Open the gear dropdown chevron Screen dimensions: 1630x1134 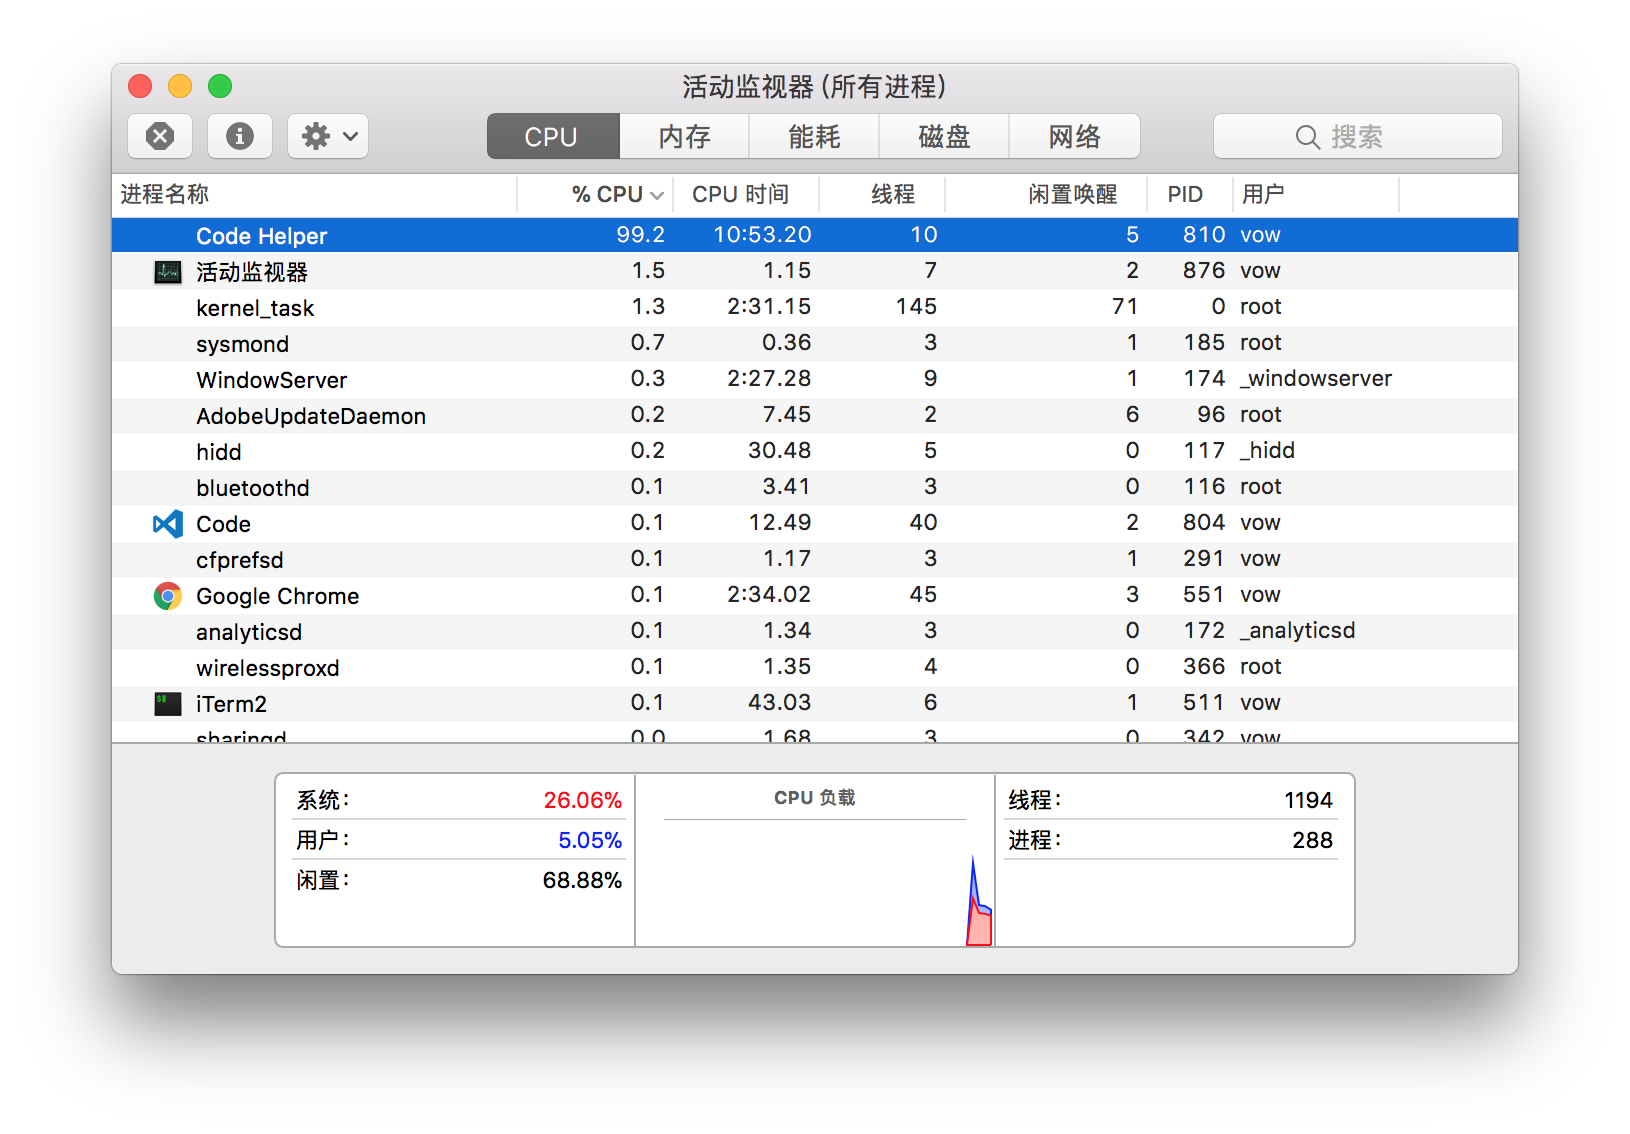[x=347, y=136]
